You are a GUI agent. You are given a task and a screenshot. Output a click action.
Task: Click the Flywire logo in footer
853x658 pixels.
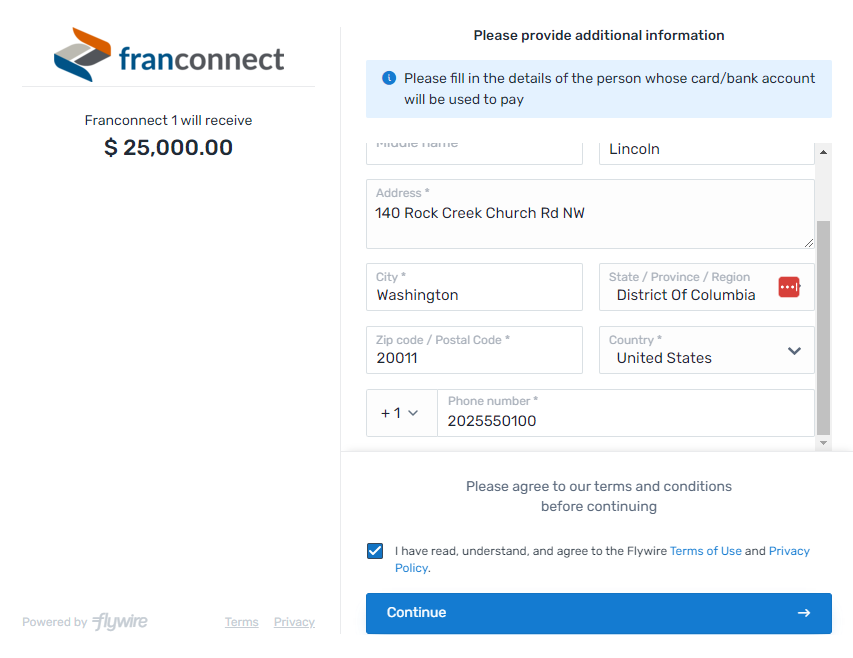[x=120, y=621]
